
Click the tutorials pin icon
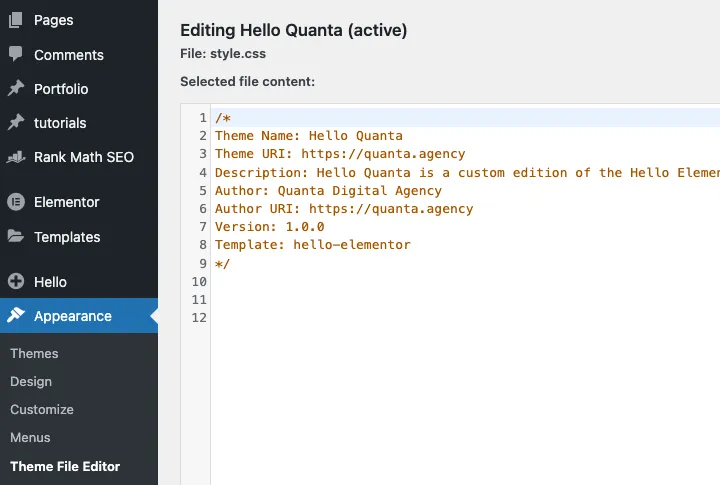tap(16, 123)
